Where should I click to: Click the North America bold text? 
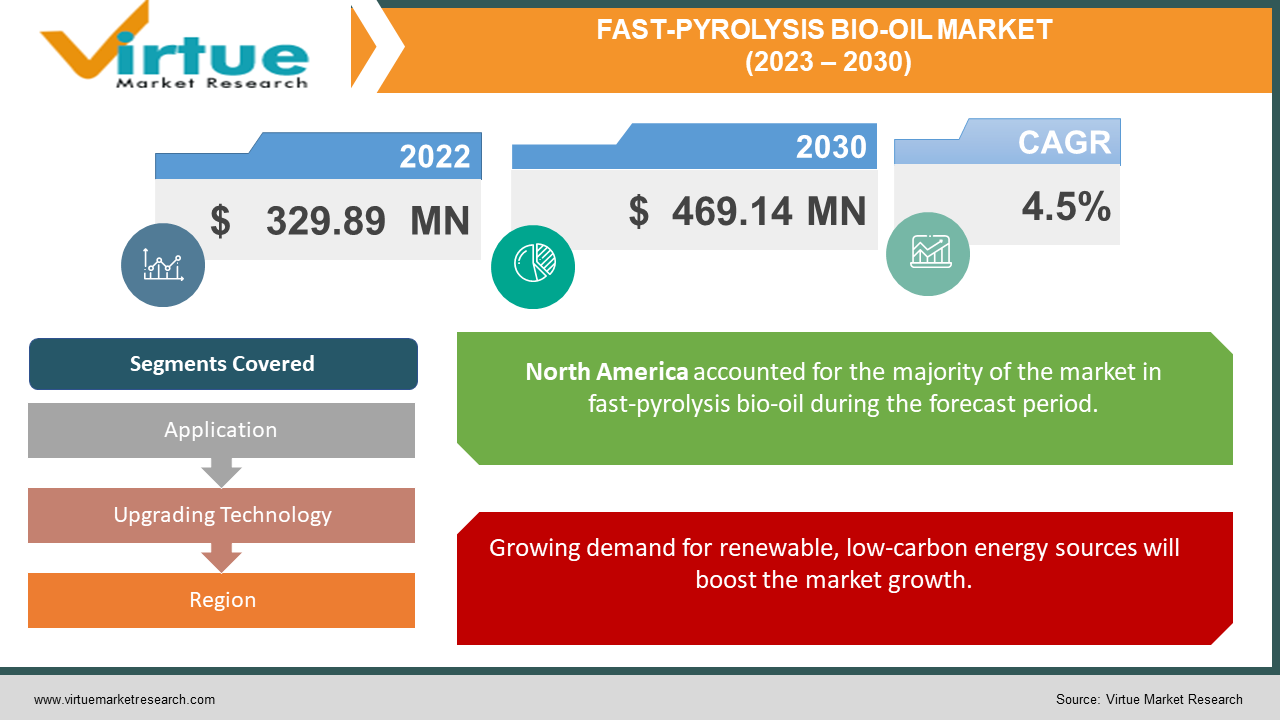tap(607, 372)
